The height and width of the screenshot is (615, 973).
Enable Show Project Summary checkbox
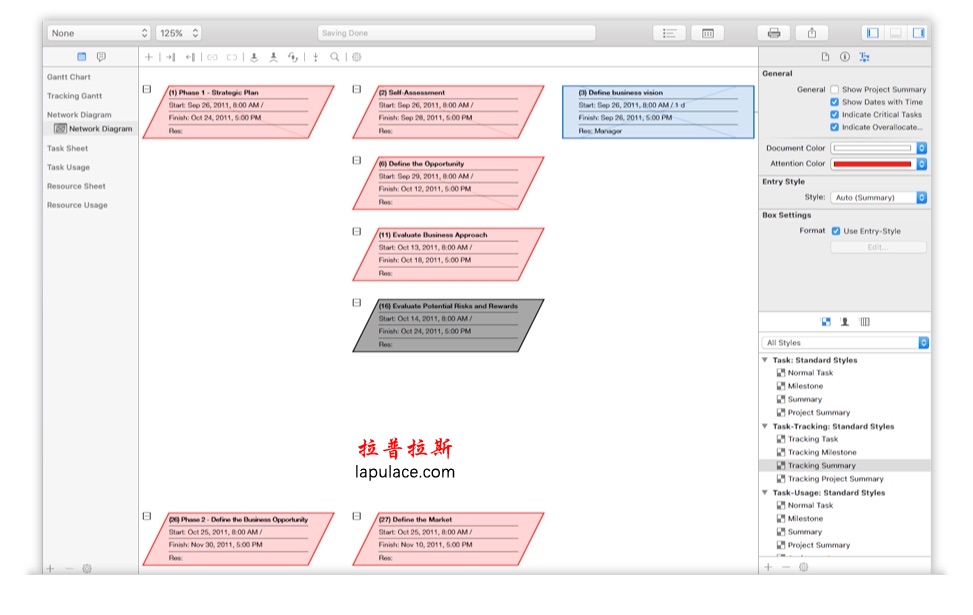[835, 89]
